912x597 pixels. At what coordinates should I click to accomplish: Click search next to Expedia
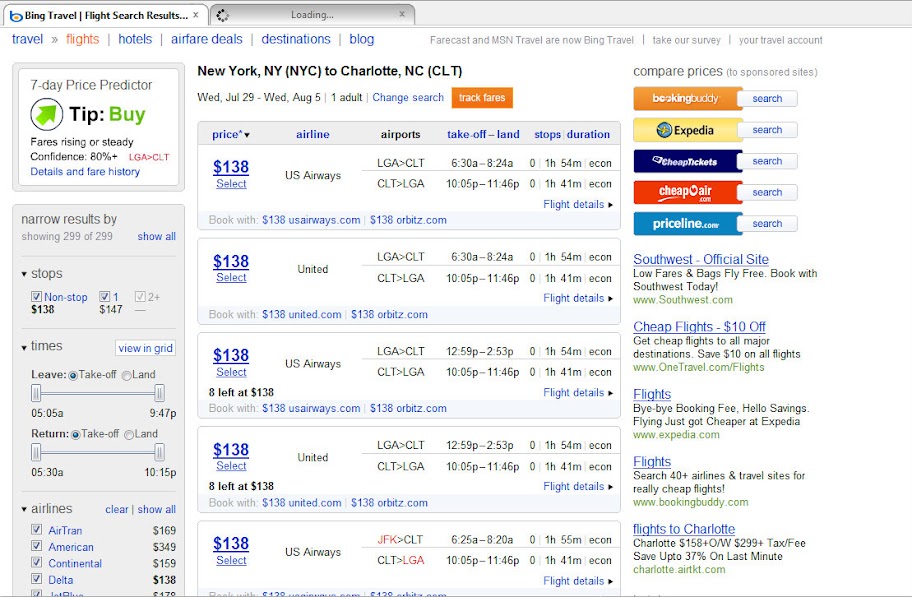767,130
